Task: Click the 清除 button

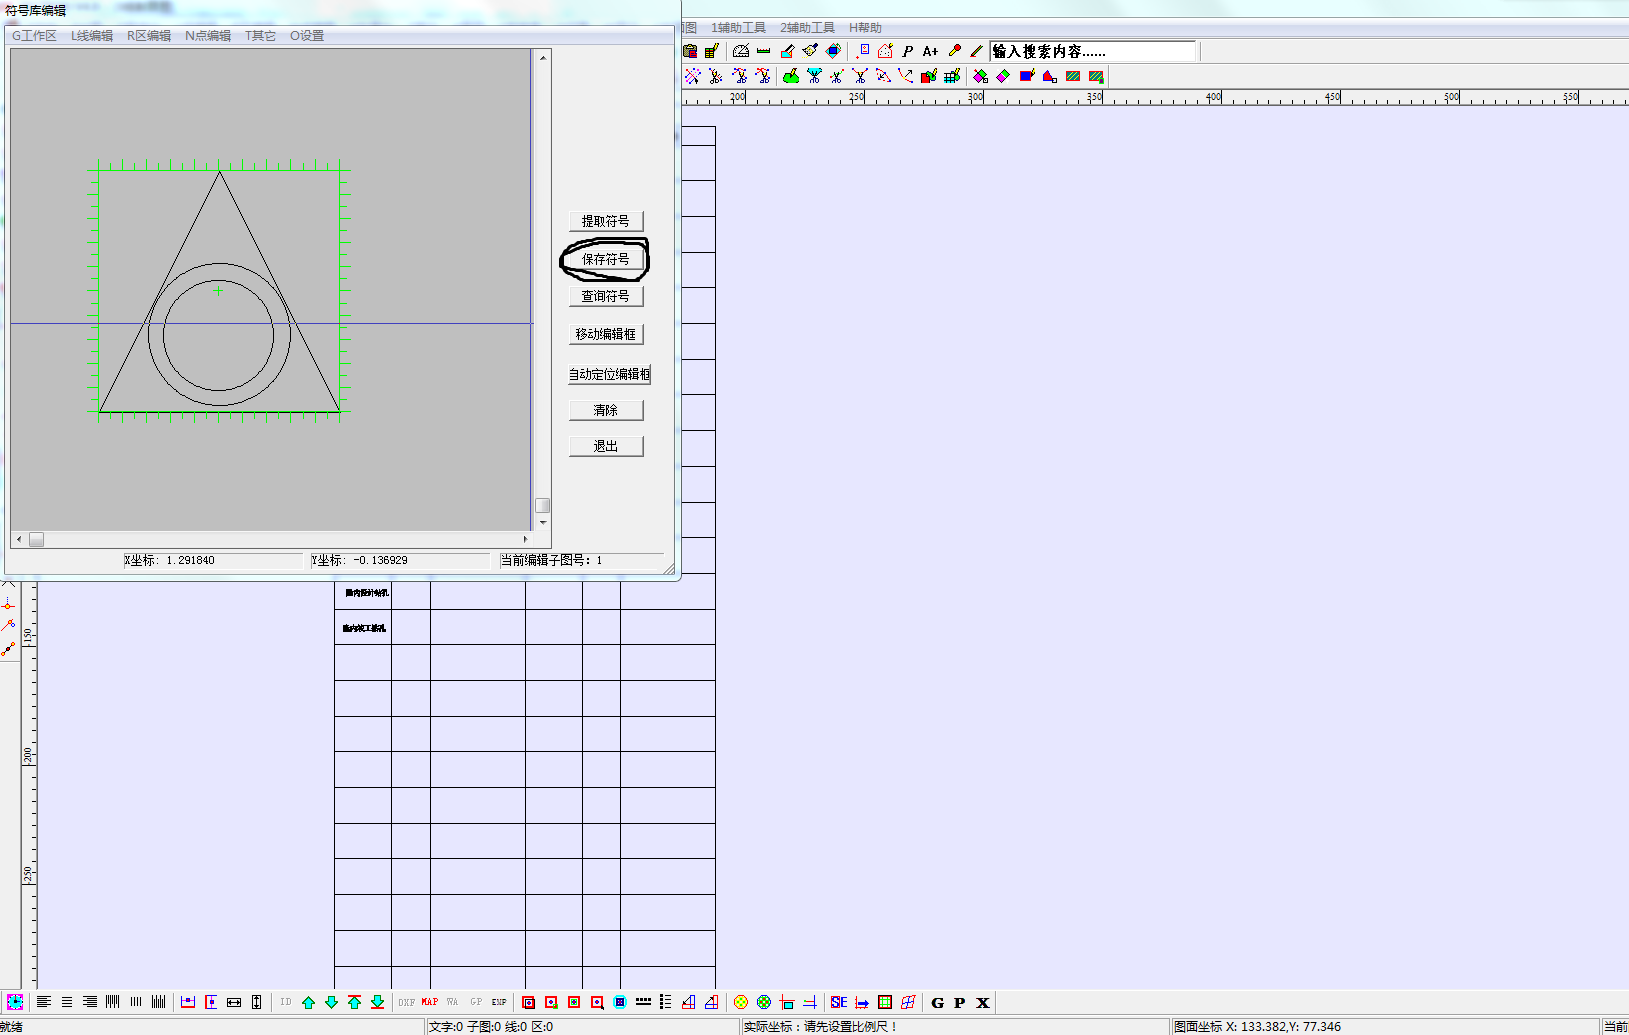Action: click(x=606, y=410)
